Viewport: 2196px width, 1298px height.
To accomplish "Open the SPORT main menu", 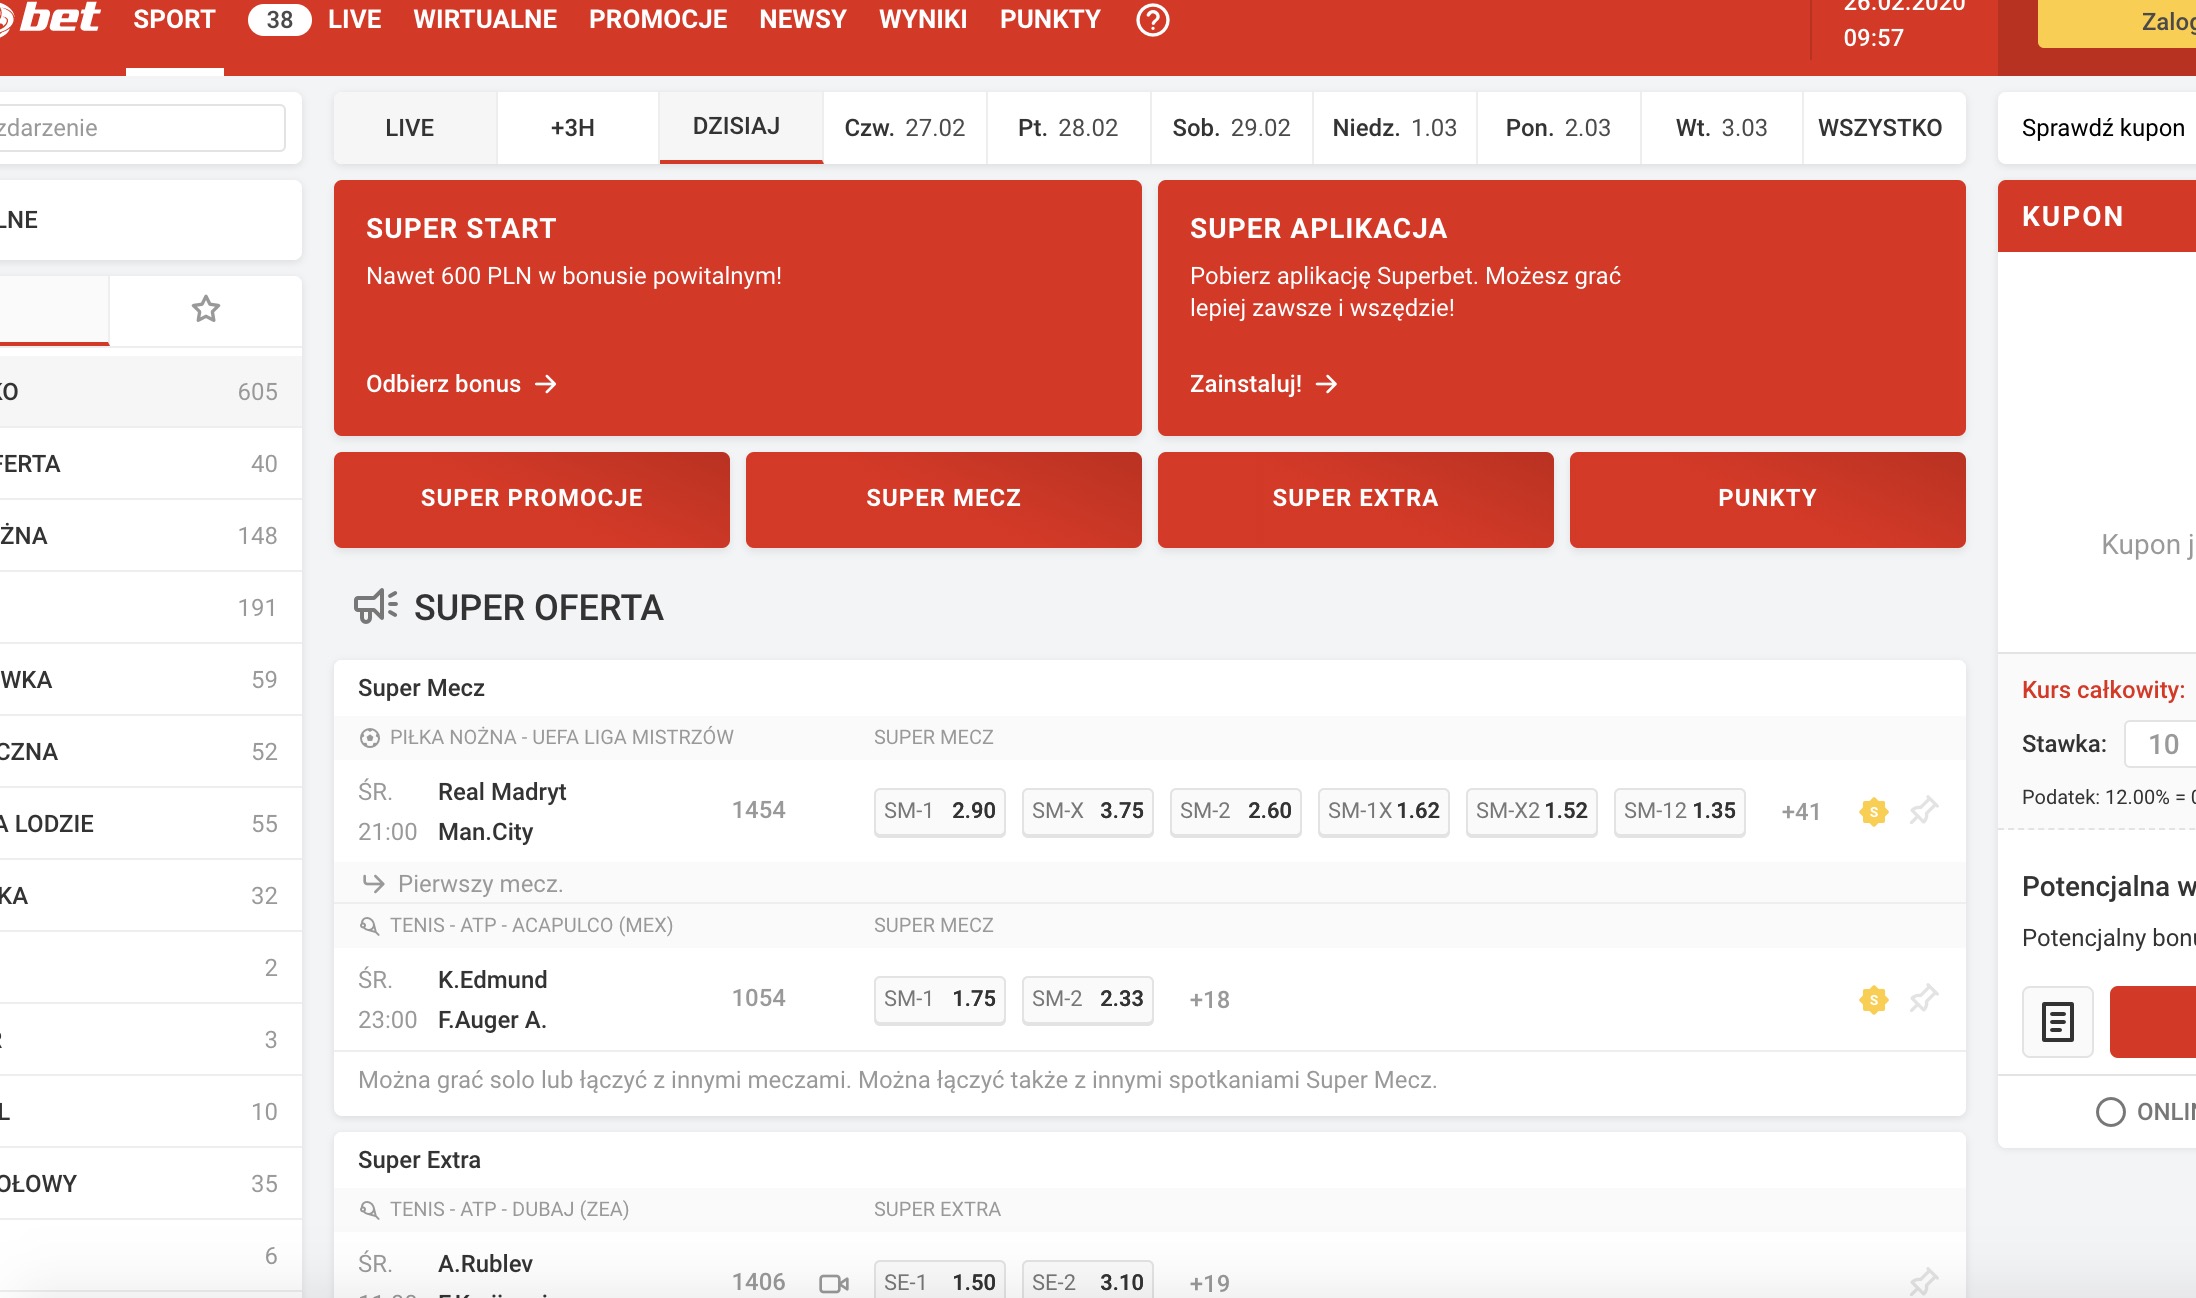I will (x=174, y=20).
